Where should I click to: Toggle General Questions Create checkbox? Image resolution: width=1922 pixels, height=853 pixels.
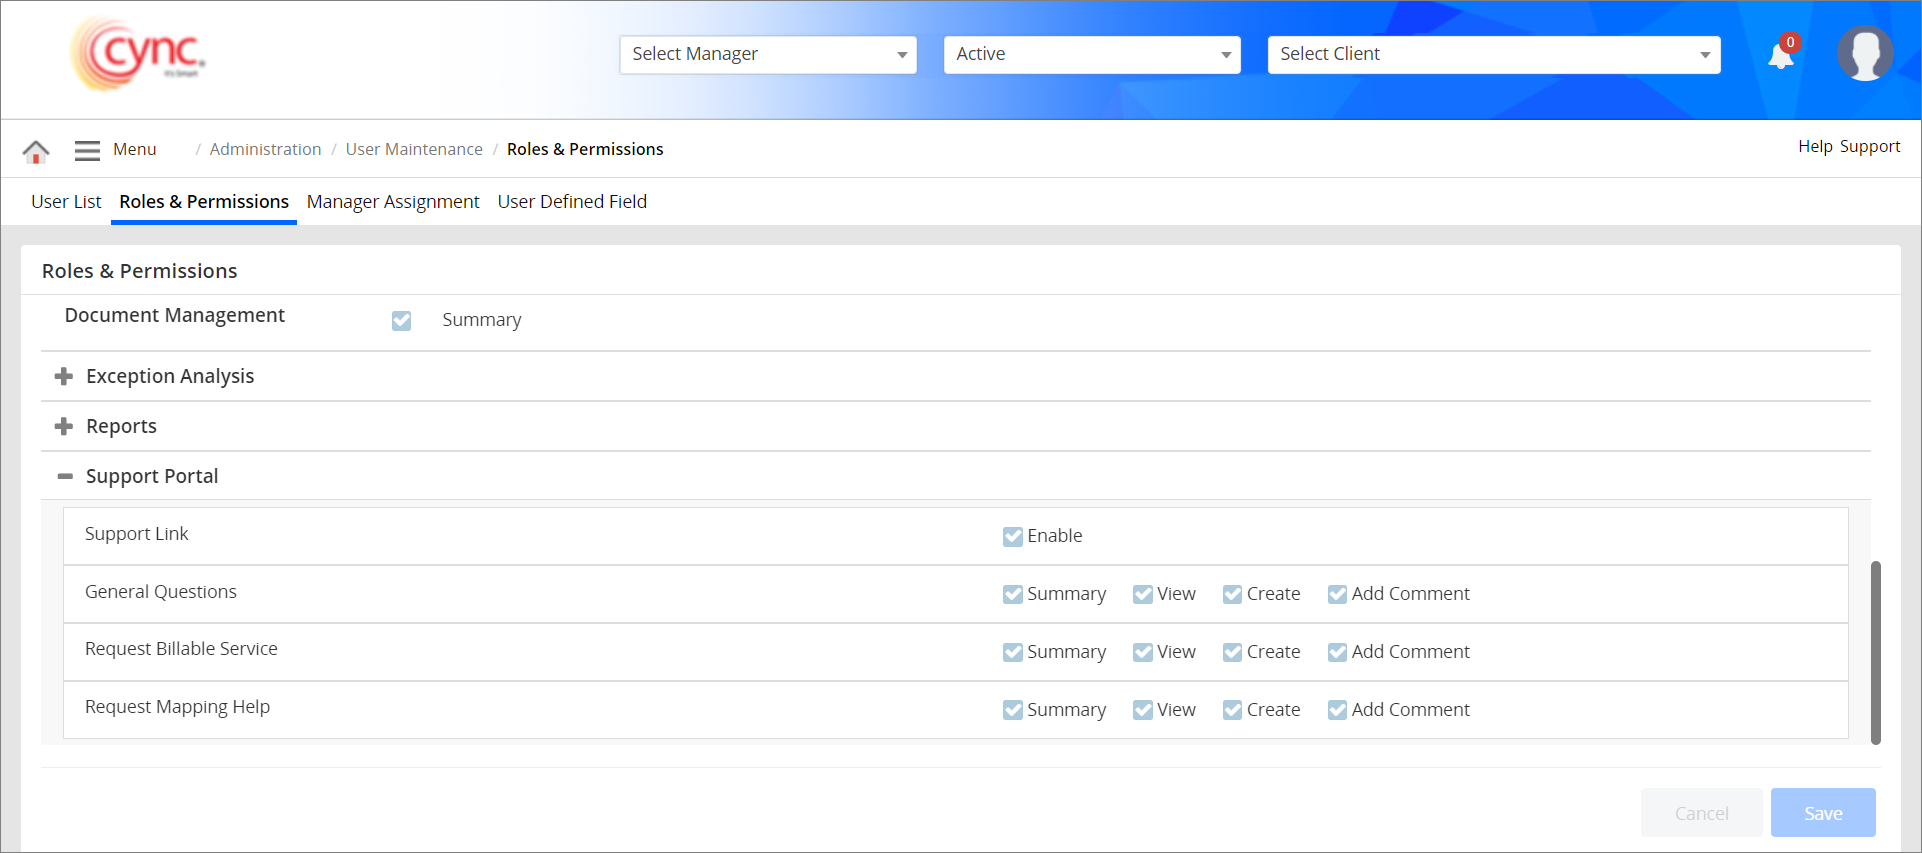point(1232,594)
